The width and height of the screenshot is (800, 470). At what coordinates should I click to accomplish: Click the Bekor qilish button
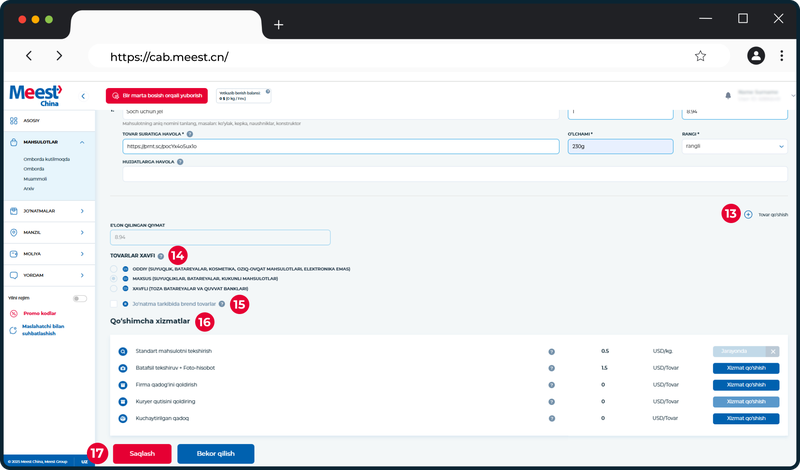(x=216, y=454)
